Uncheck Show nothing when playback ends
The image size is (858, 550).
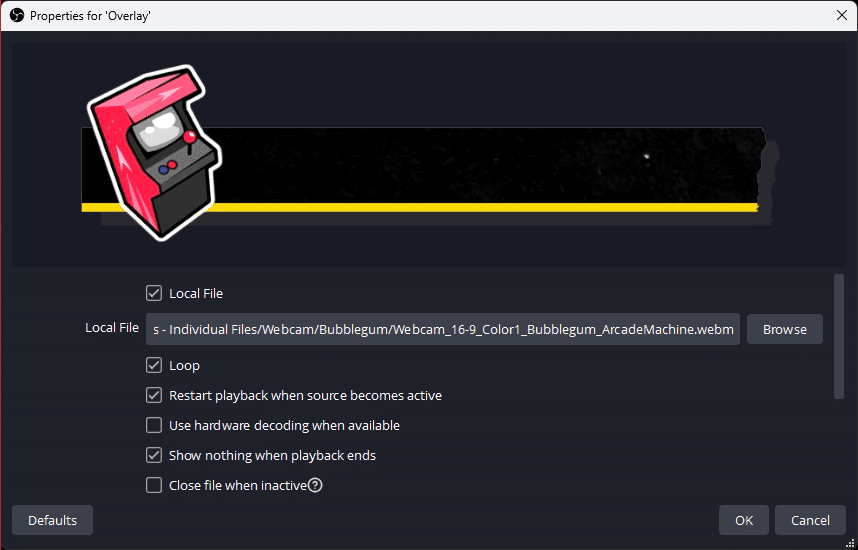coord(154,456)
